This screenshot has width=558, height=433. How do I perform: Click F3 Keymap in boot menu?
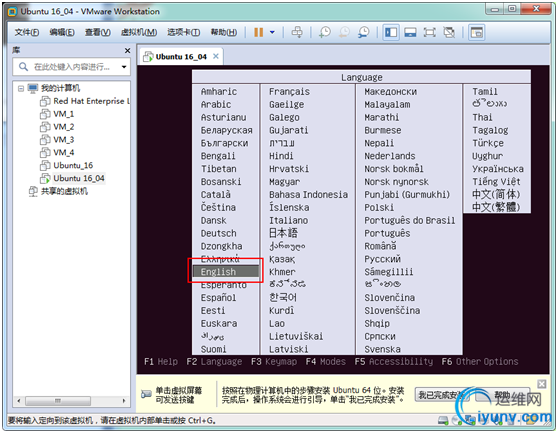[274, 362]
